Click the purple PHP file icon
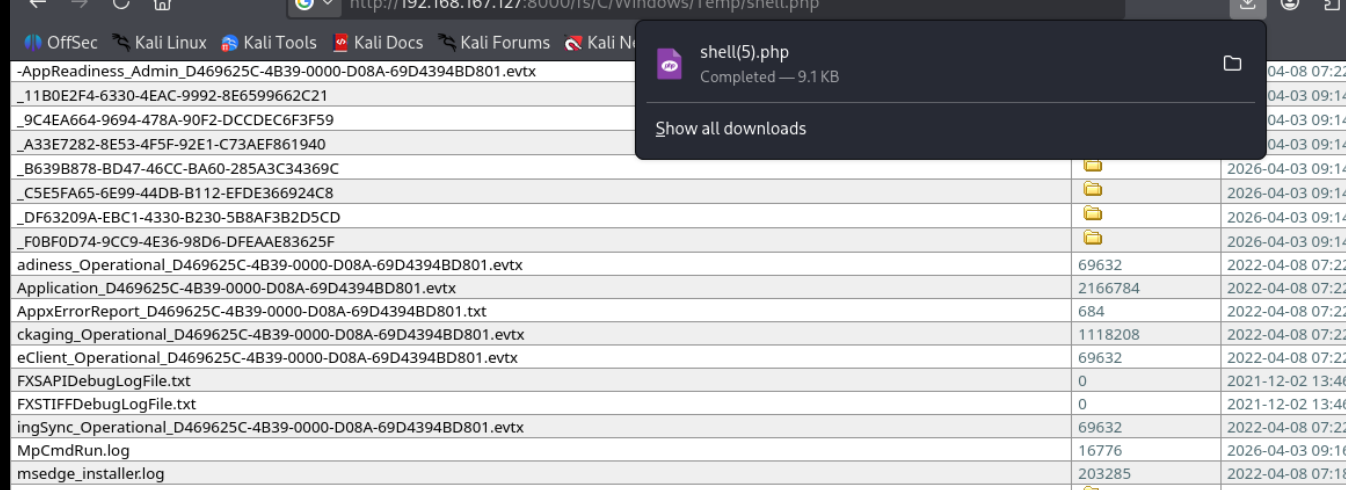Screen dimensions: 1346x490 tap(670, 64)
